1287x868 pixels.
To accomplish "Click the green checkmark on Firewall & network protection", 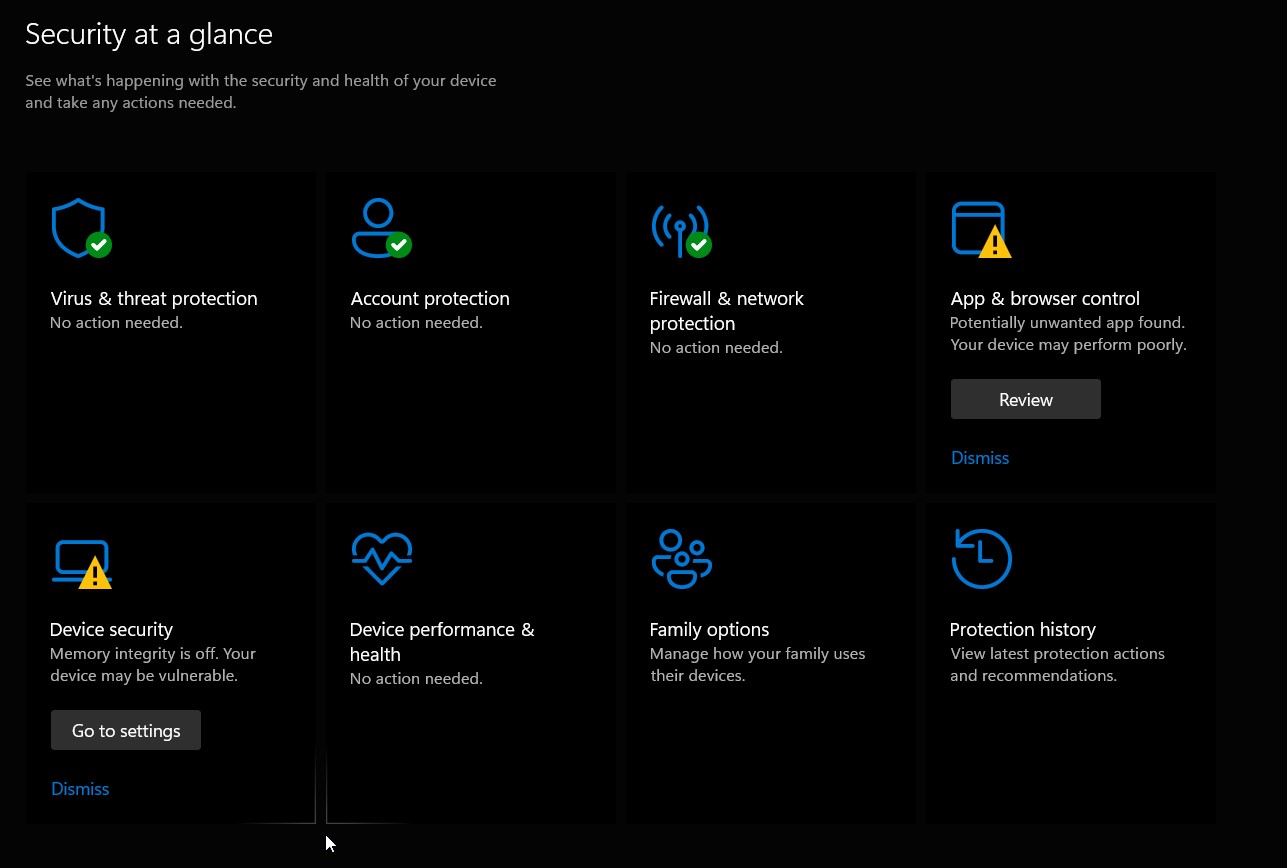I will click(698, 244).
